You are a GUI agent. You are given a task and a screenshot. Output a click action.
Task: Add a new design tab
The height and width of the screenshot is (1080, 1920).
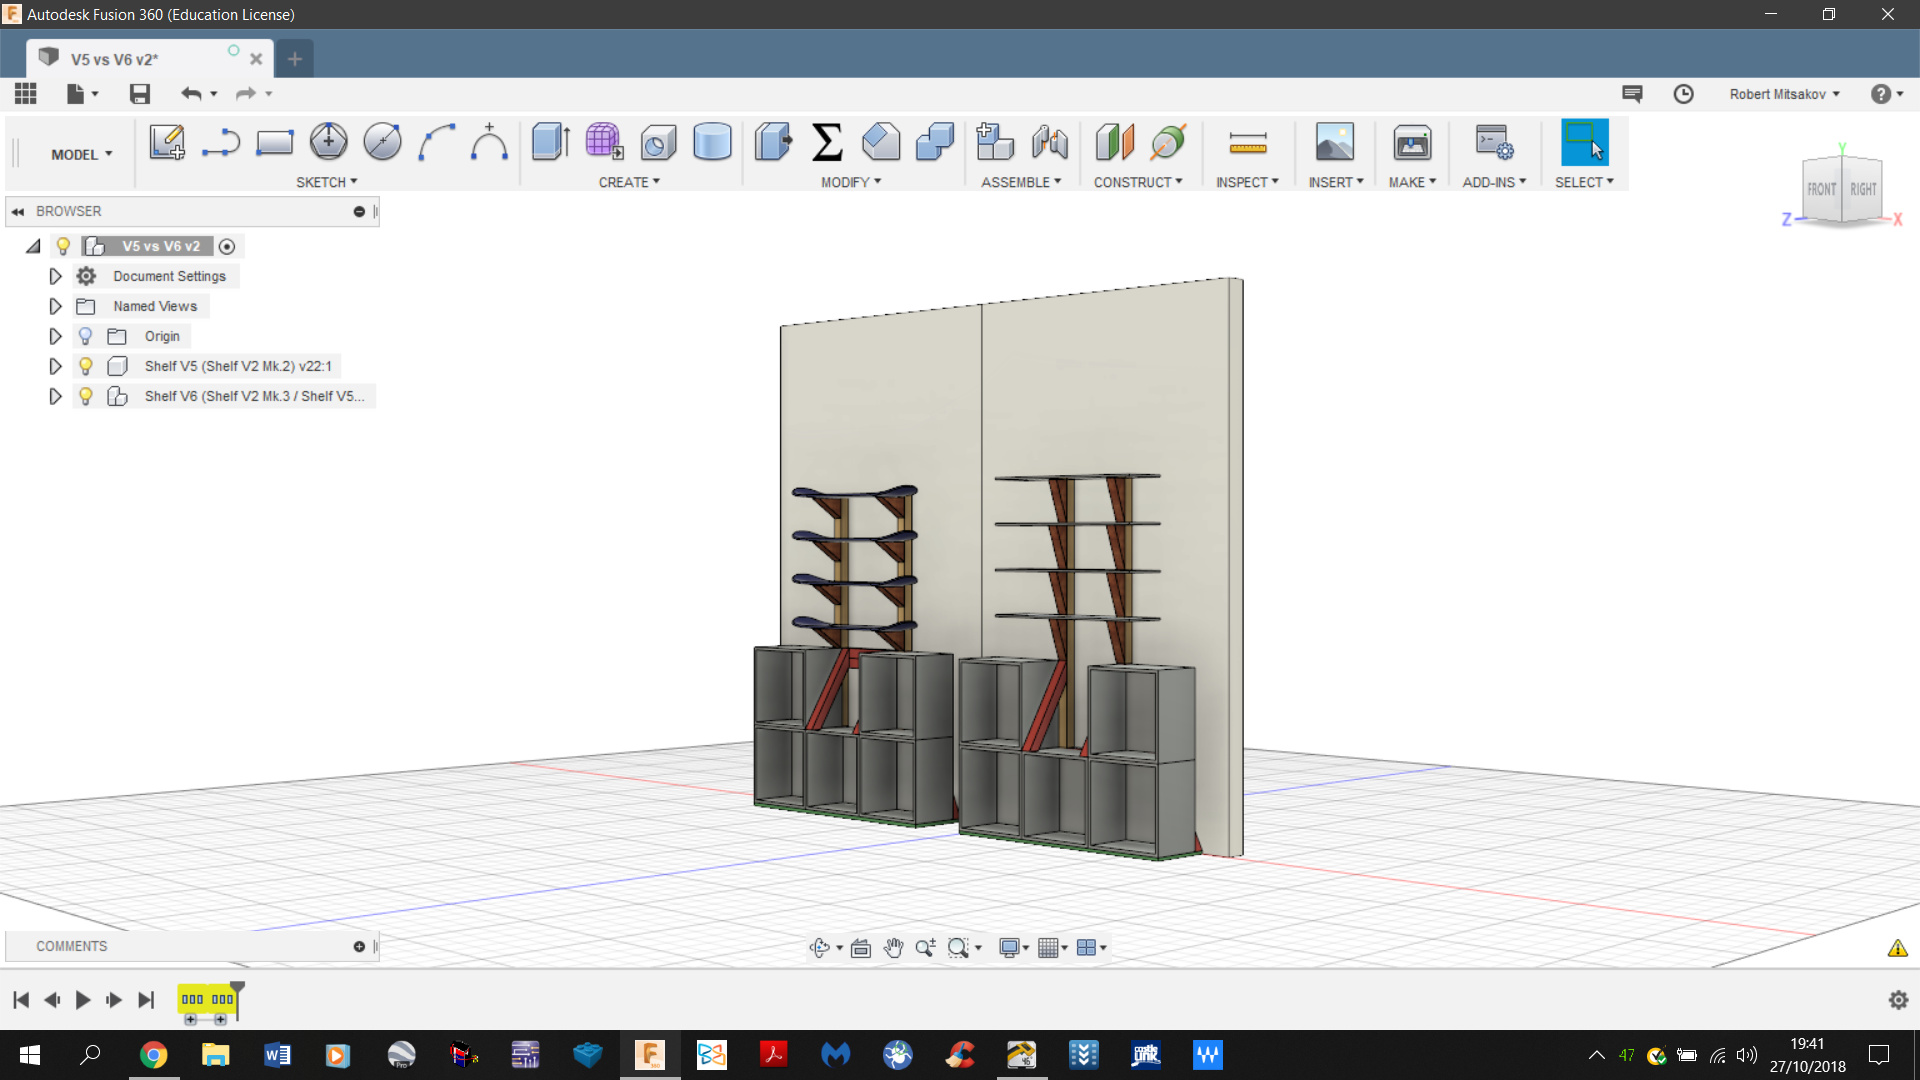coord(294,59)
